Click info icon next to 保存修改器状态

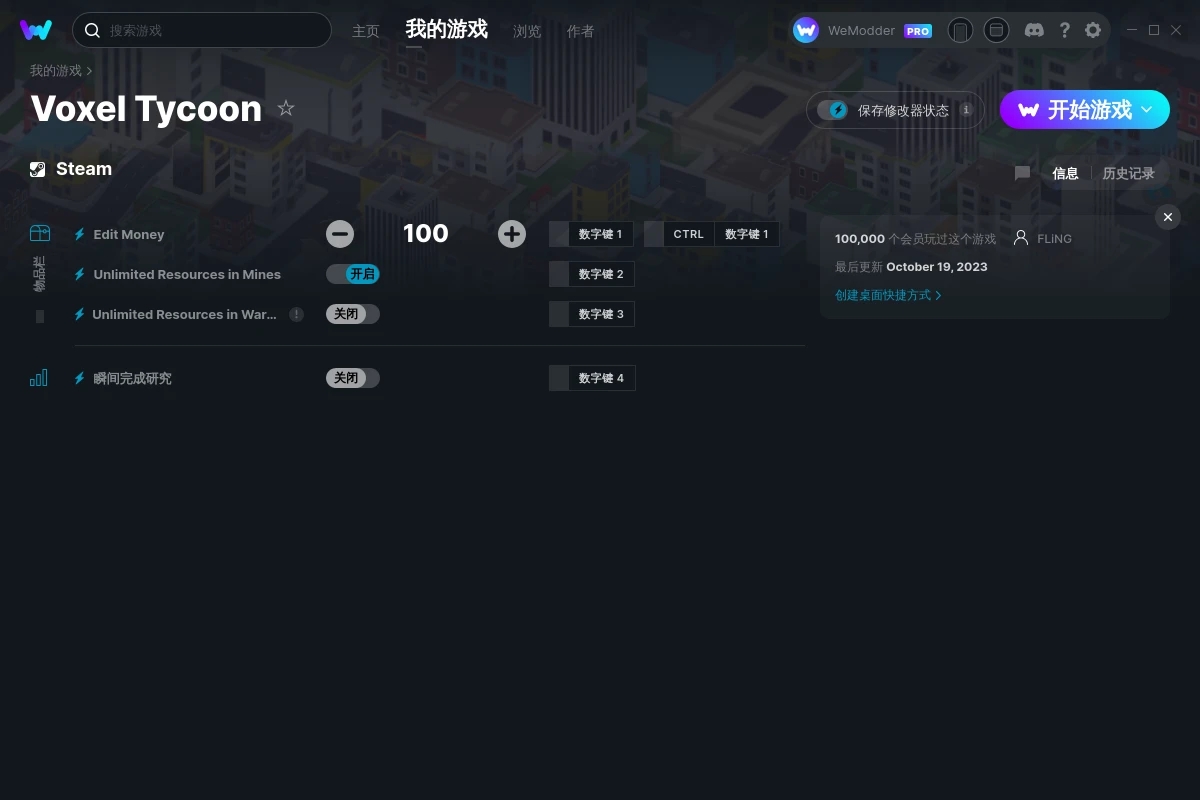(x=966, y=110)
